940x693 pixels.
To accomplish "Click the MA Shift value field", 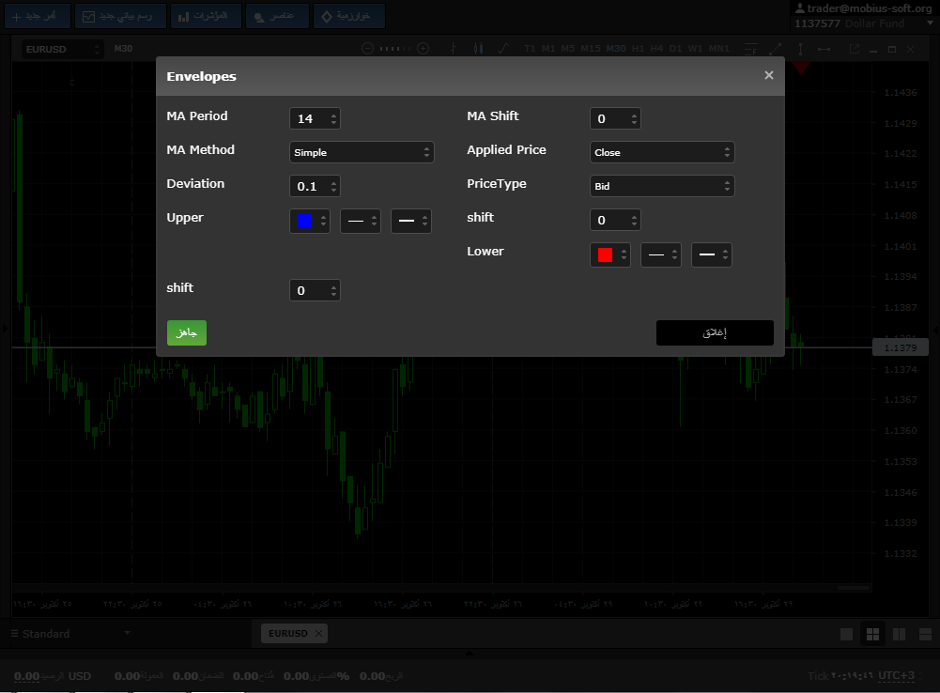I will (615, 118).
